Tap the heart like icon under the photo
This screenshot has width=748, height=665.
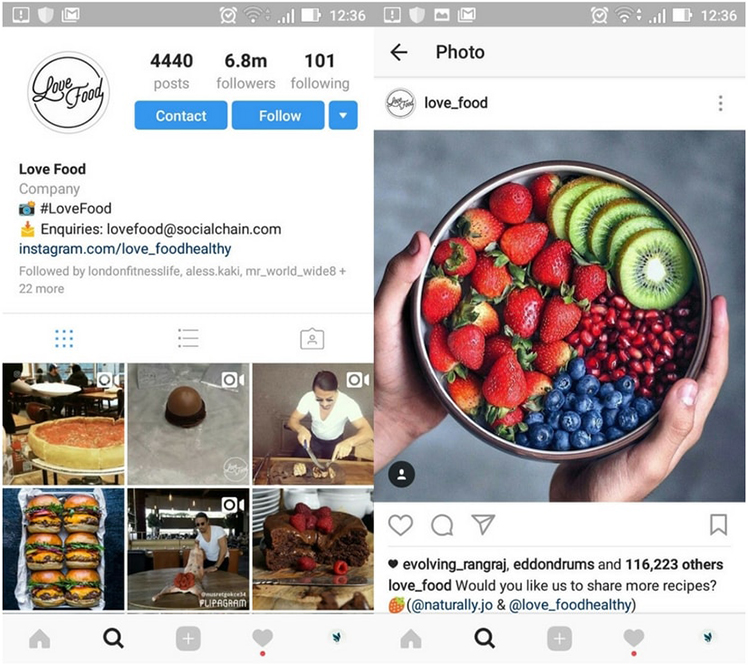tap(400, 525)
